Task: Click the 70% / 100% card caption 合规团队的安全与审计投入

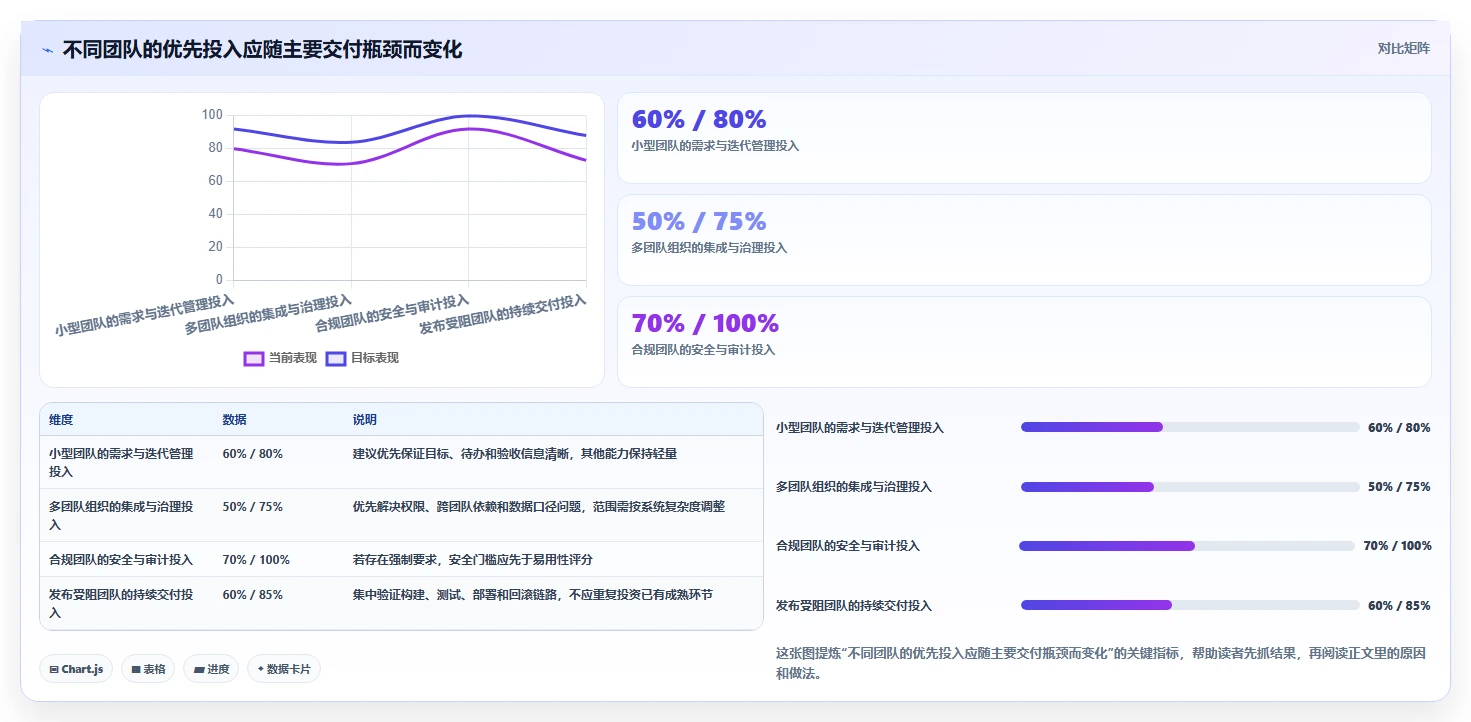Action: point(703,350)
